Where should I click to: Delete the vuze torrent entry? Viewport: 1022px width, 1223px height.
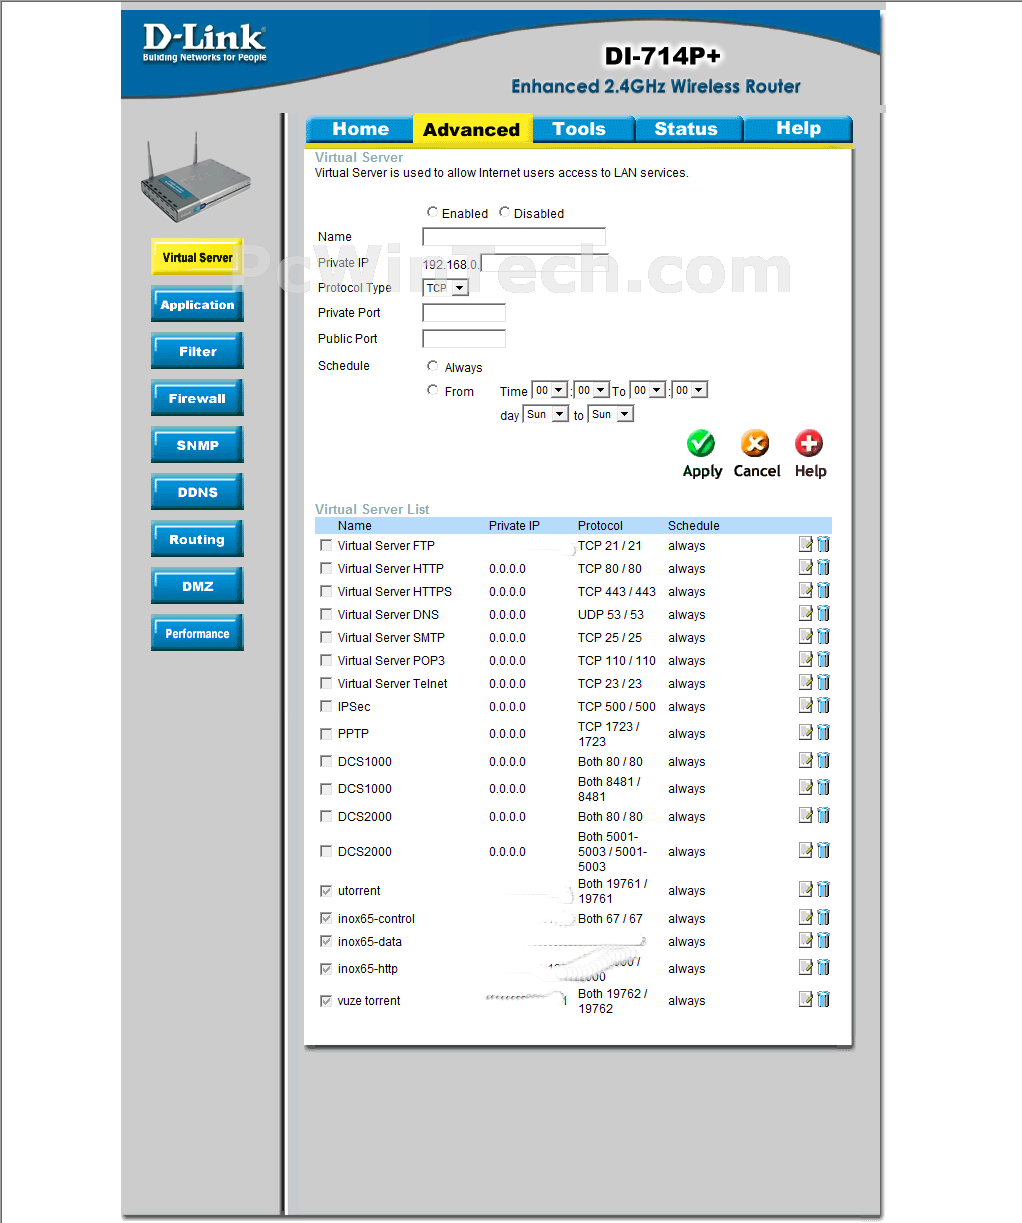(x=824, y=1000)
